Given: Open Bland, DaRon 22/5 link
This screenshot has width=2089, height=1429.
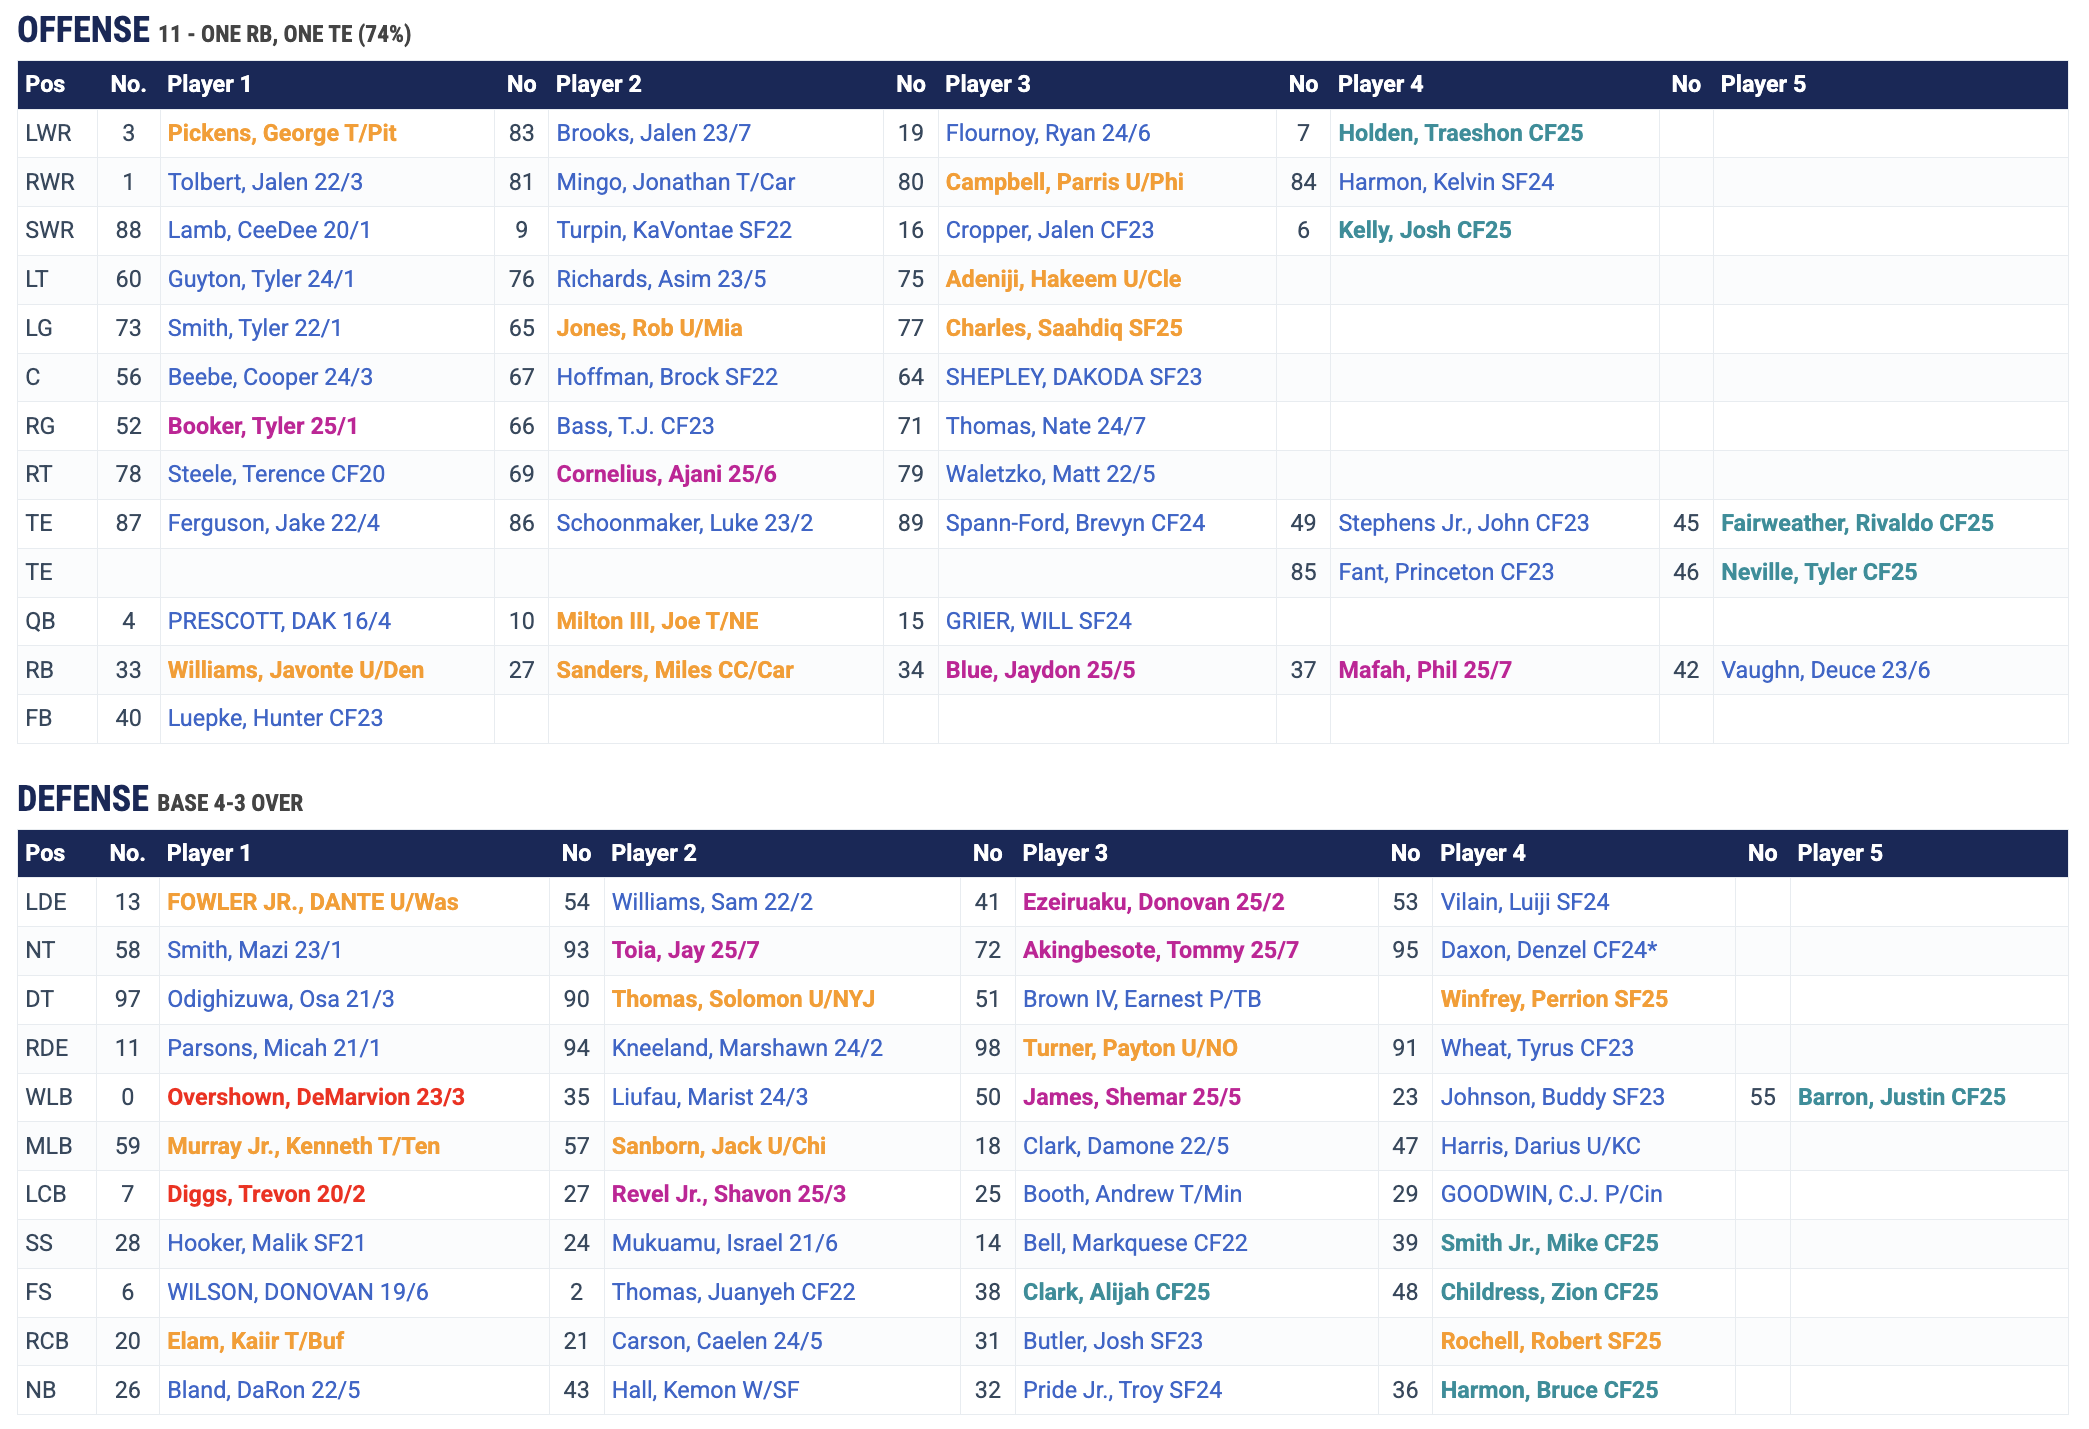Looking at the screenshot, I should click(264, 1390).
